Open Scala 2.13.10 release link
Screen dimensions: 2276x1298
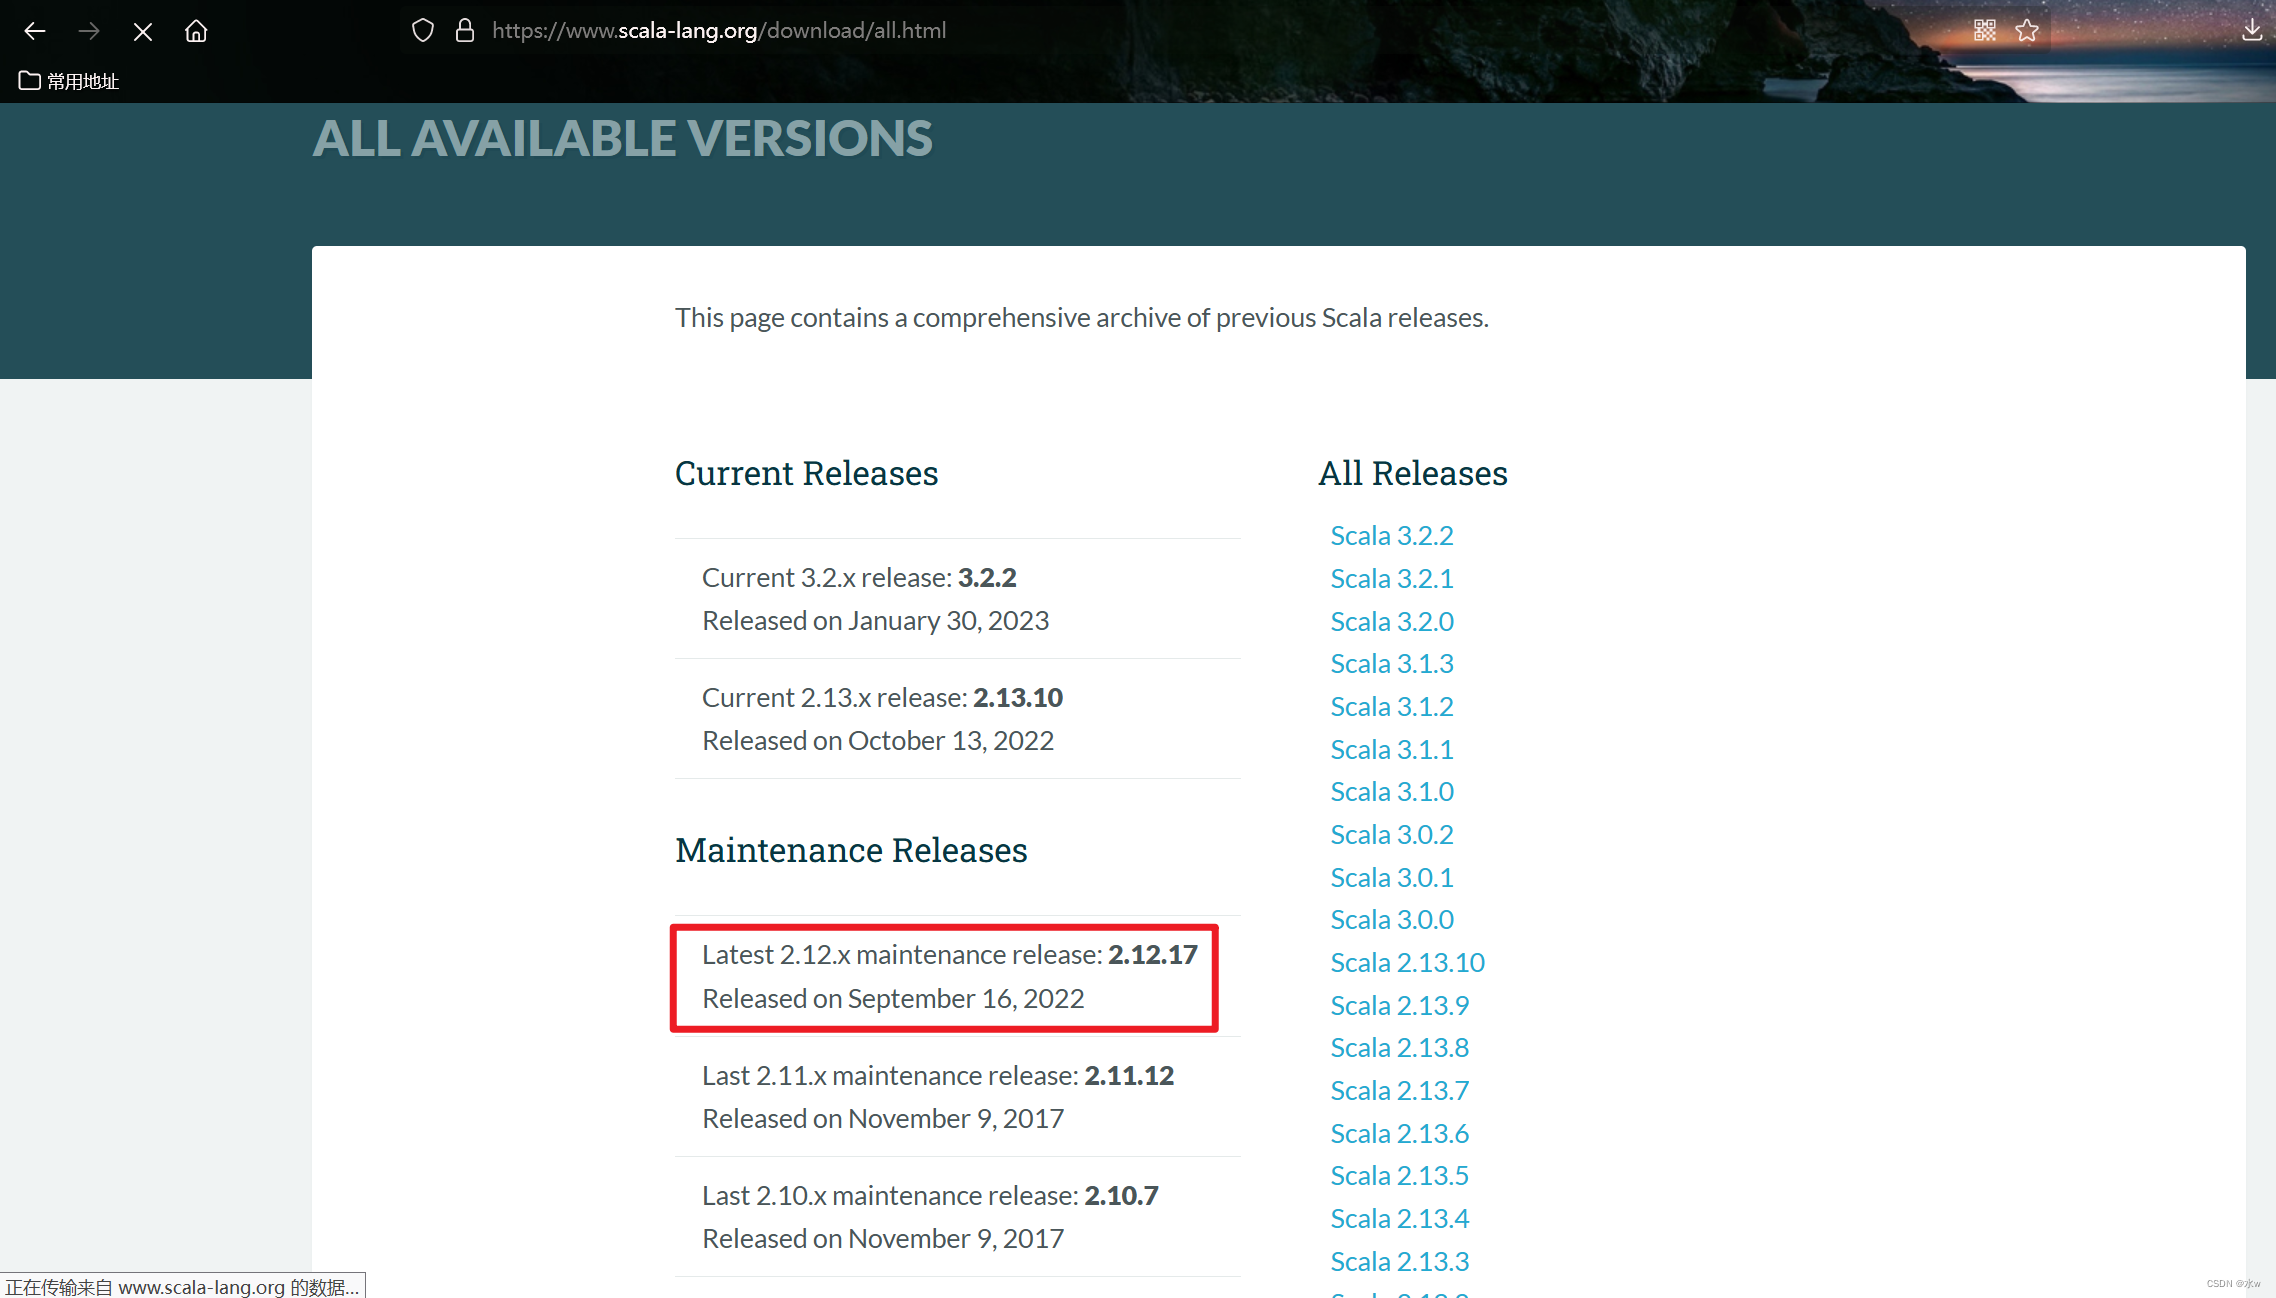pos(1407,963)
